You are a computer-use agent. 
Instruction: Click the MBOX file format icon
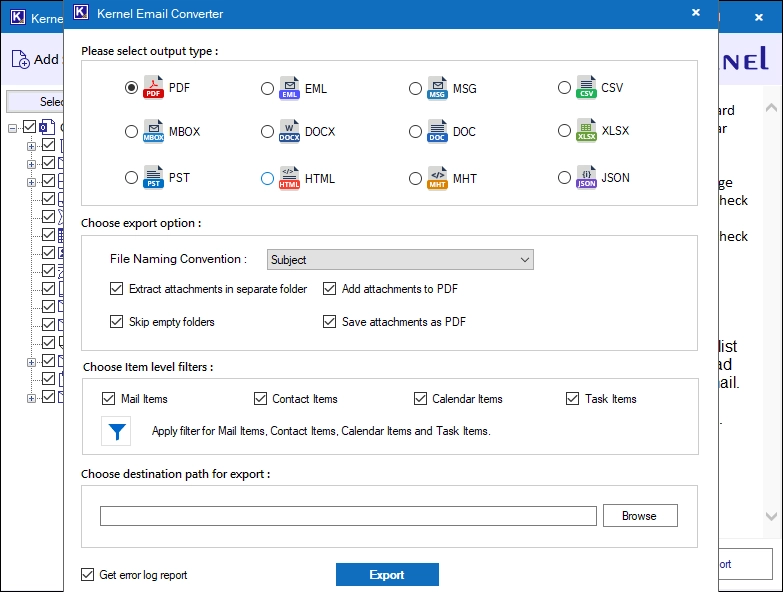(x=153, y=131)
